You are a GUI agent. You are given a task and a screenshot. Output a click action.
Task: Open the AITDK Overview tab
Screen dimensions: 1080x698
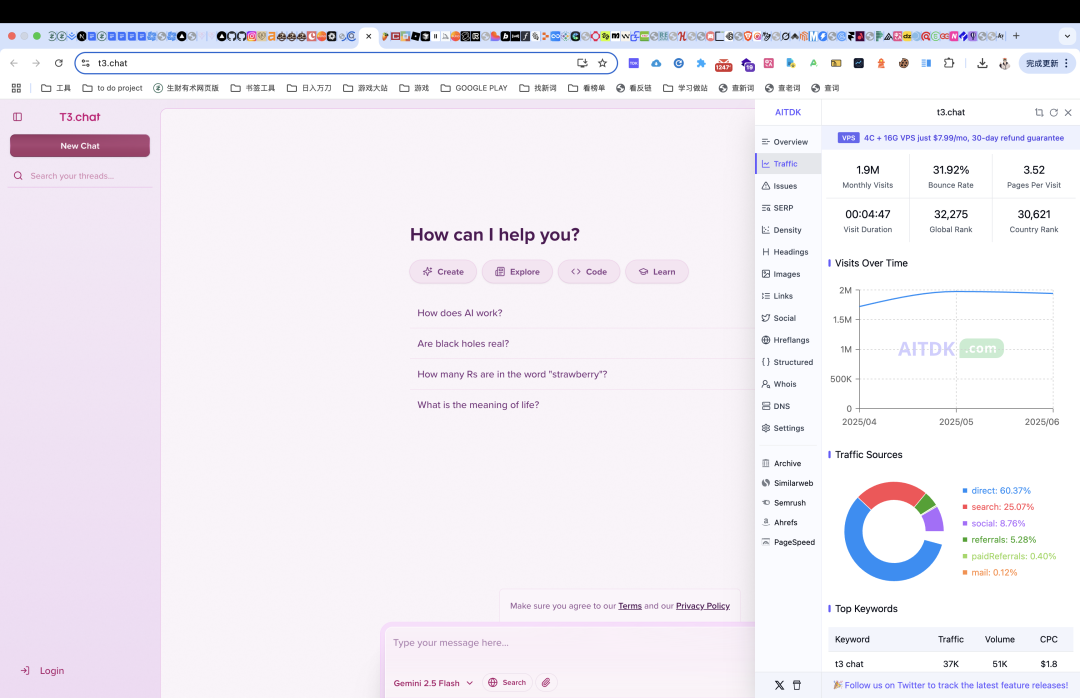coord(788,142)
